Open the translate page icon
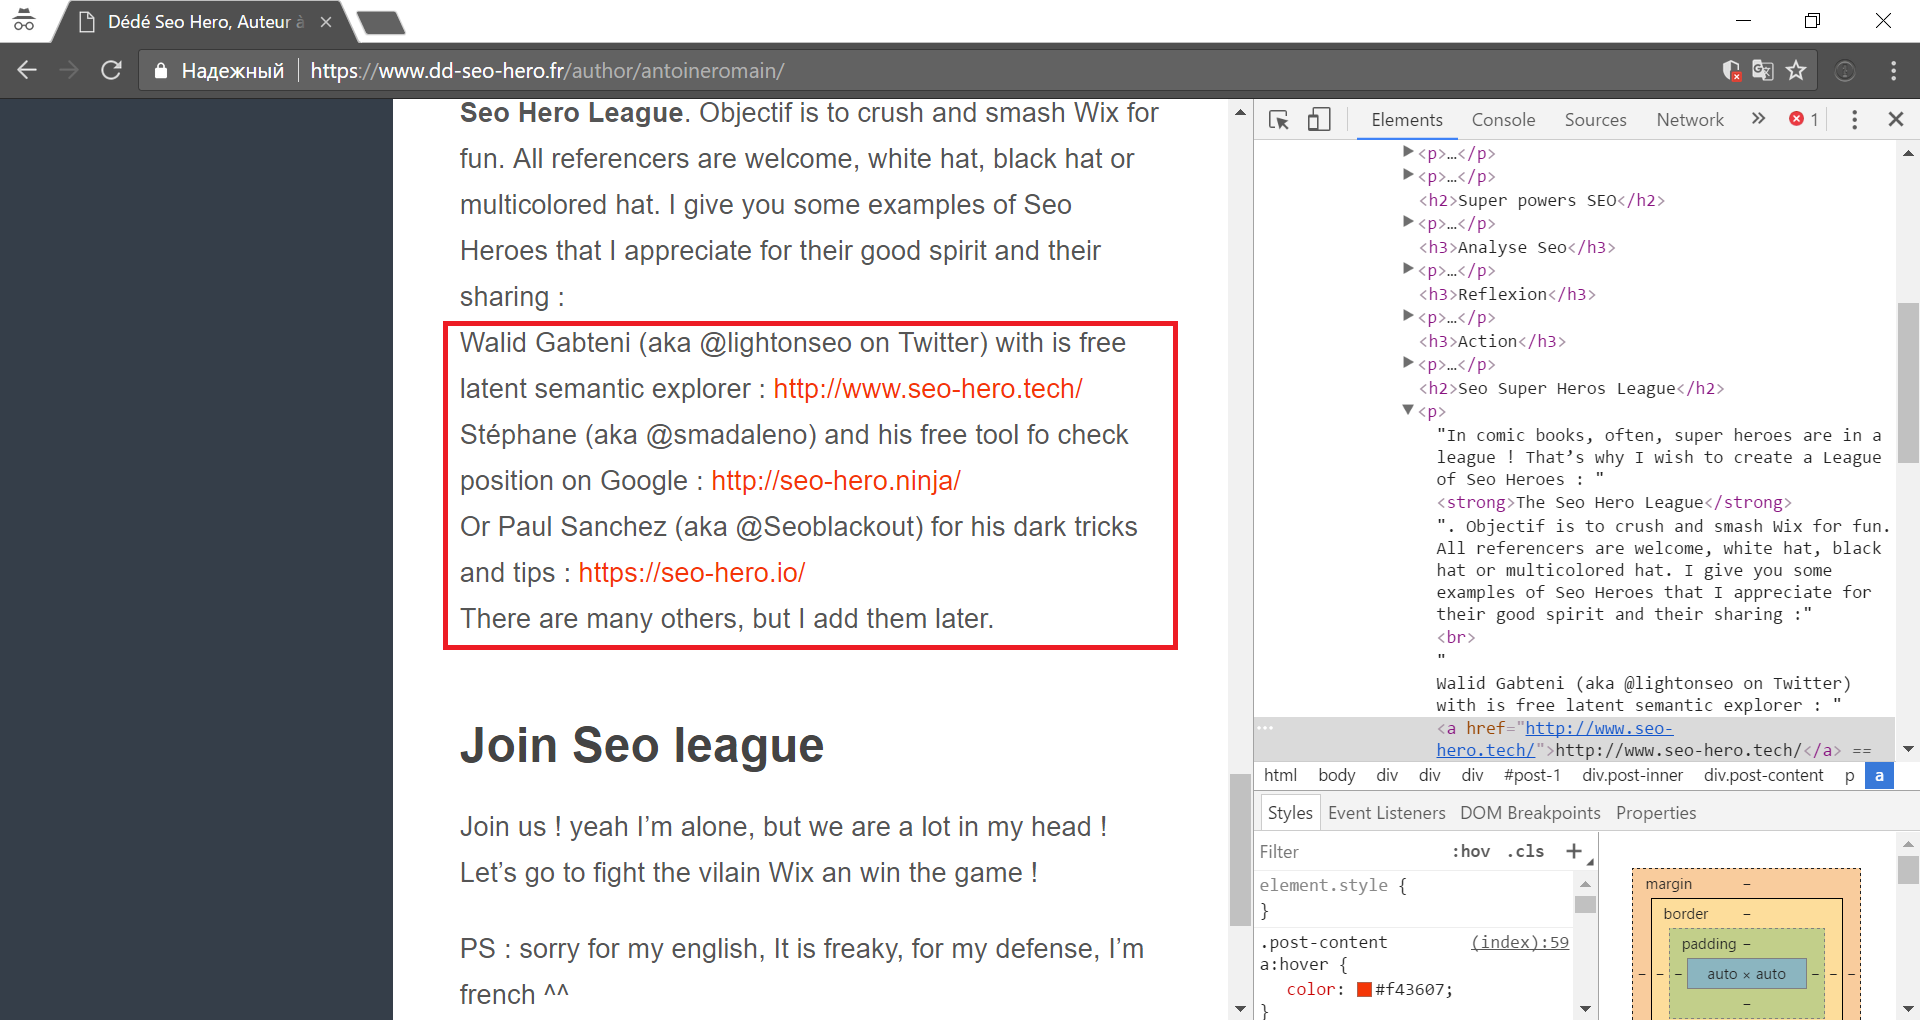Image resolution: width=1920 pixels, height=1020 pixels. point(1763,70)
